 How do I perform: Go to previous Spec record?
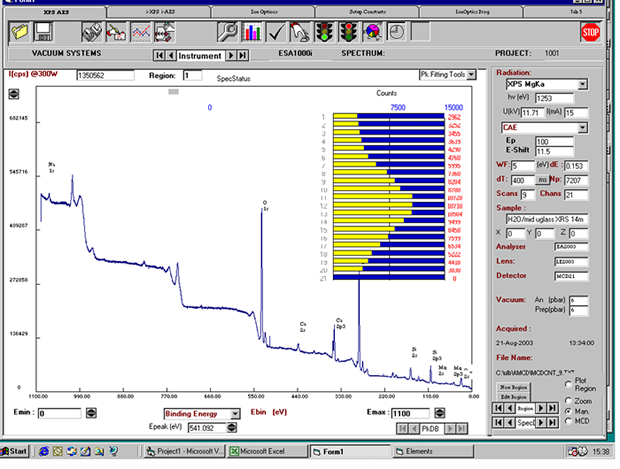coord(510,422)
